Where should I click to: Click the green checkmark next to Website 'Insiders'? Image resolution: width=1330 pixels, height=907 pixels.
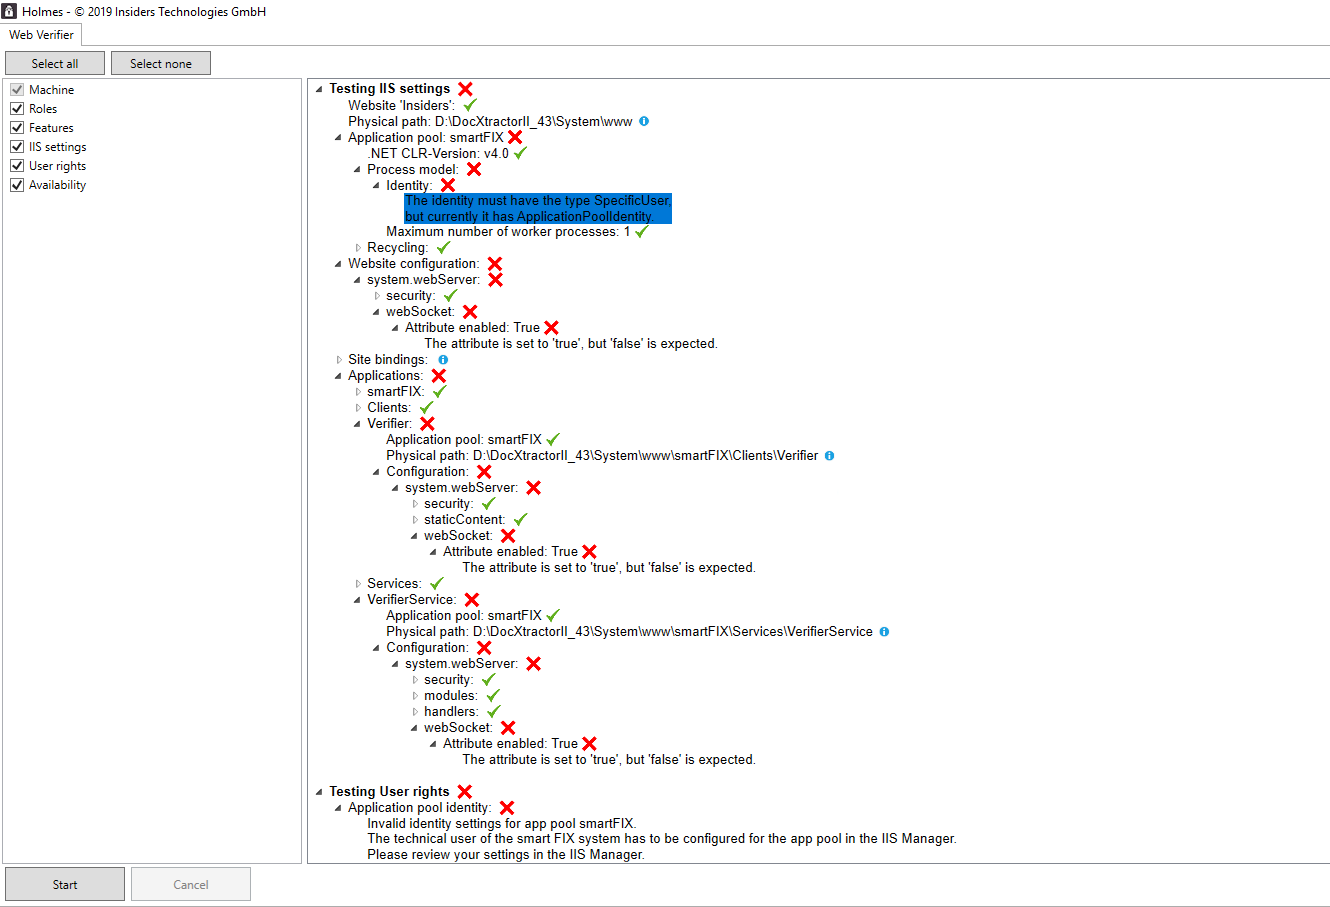(x=470, y=103)
